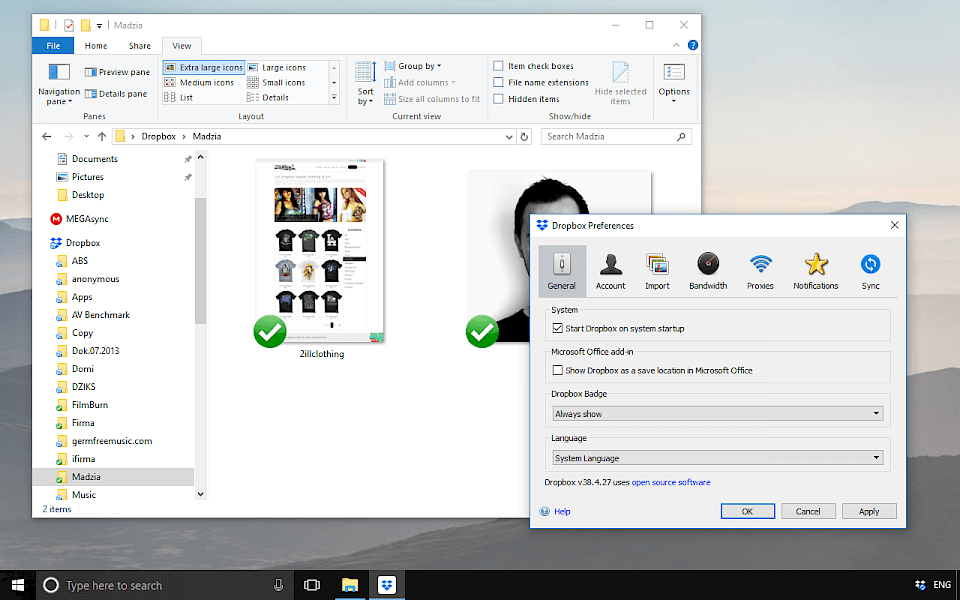960x600 pixels.
Task: Click Cancel in Dropbox Preferences
Action: point(808,511)
